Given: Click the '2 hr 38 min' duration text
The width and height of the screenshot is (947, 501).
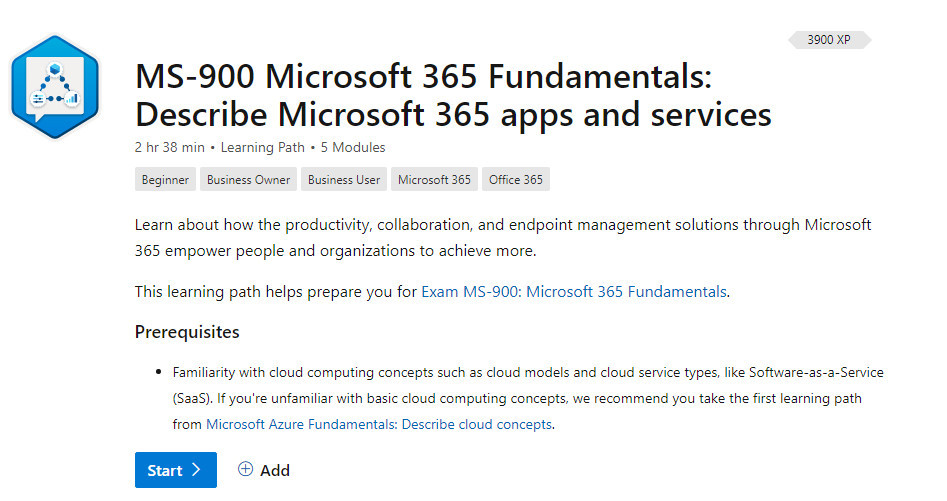Looking at the screenshot, I should [x=170, y=147].
